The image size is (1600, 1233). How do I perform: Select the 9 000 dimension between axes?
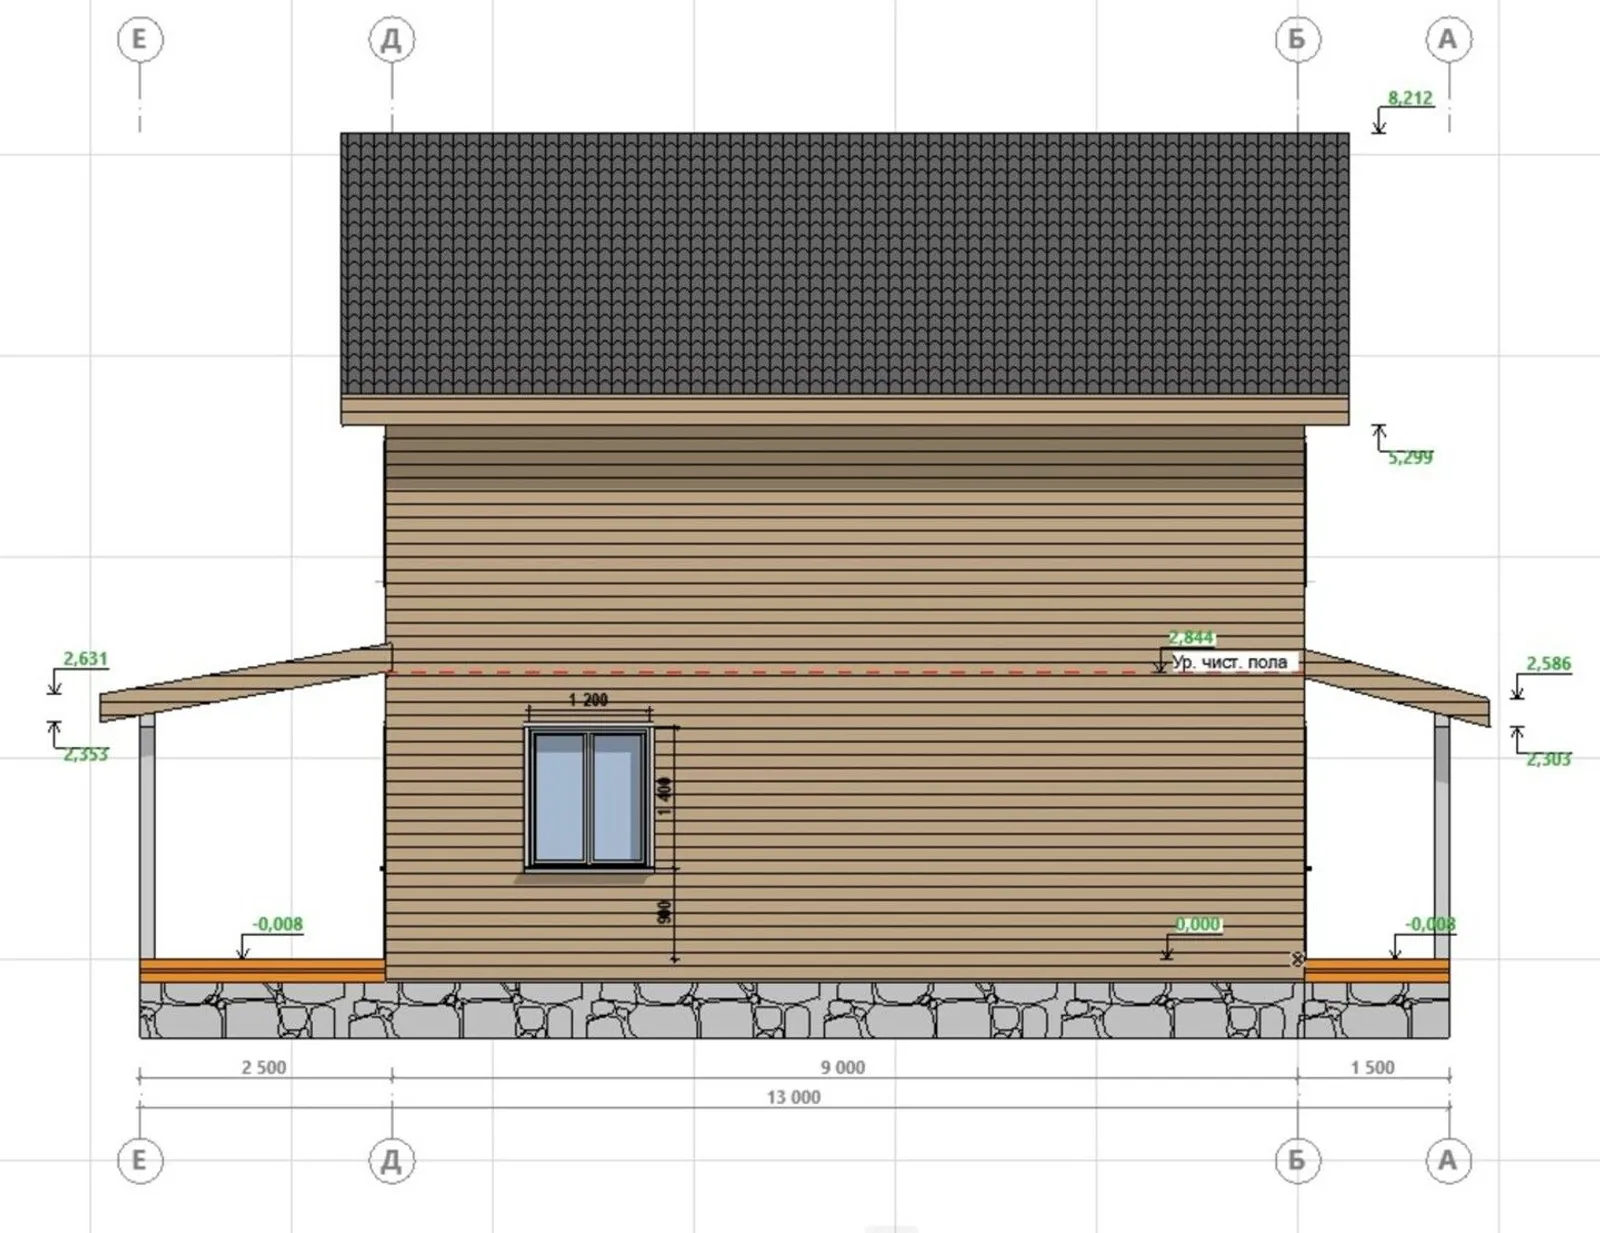tap(843, 1067)
